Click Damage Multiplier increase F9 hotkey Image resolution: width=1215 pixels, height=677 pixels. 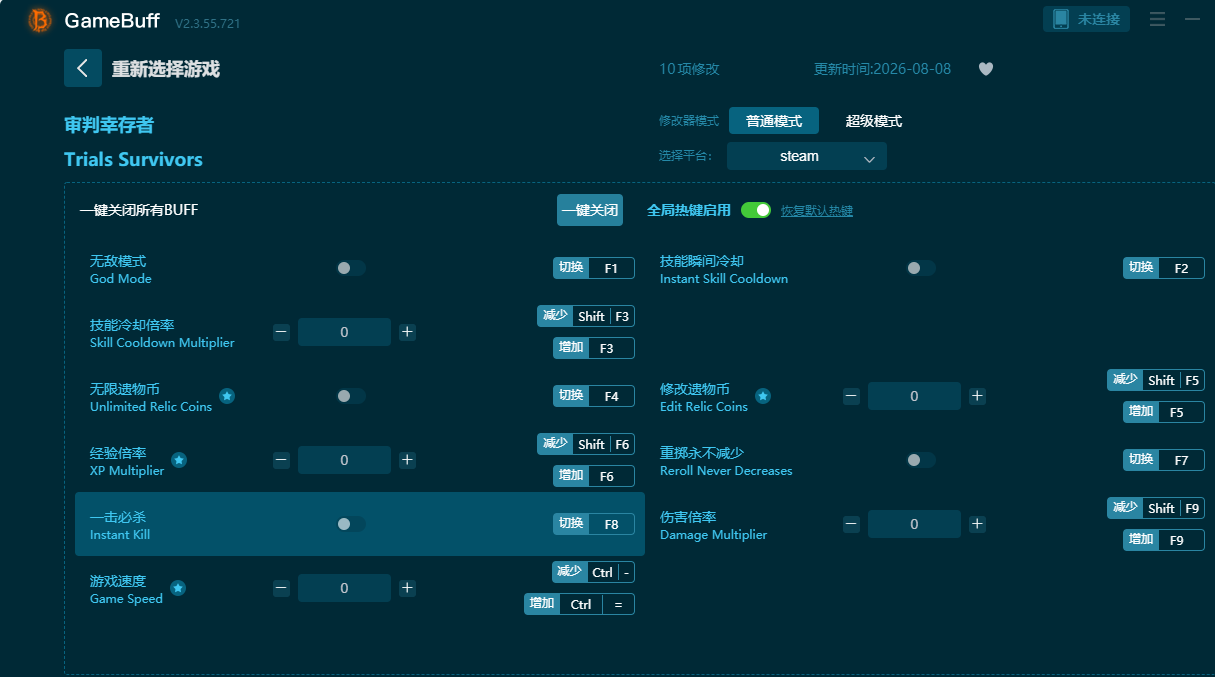pos(1164,540)
